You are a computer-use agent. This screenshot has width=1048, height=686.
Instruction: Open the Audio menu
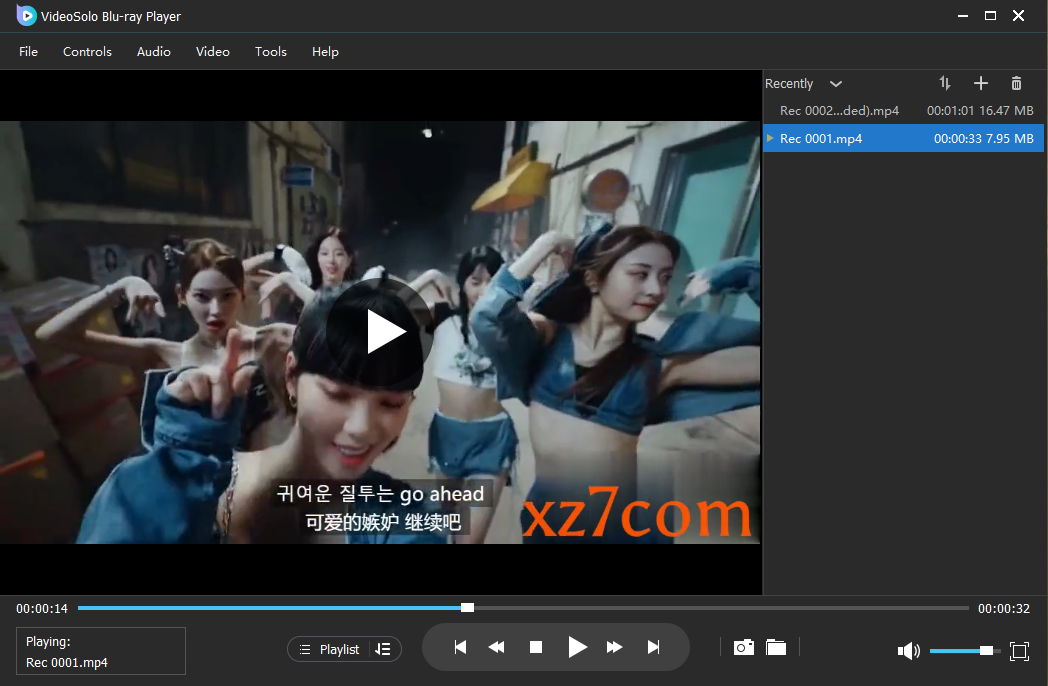point(154,51)
